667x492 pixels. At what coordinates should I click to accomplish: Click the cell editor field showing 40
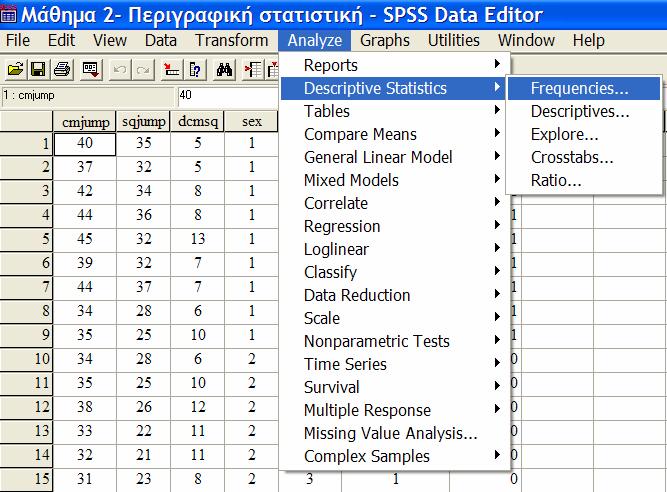pyautogui.click(x=228, y=96)
